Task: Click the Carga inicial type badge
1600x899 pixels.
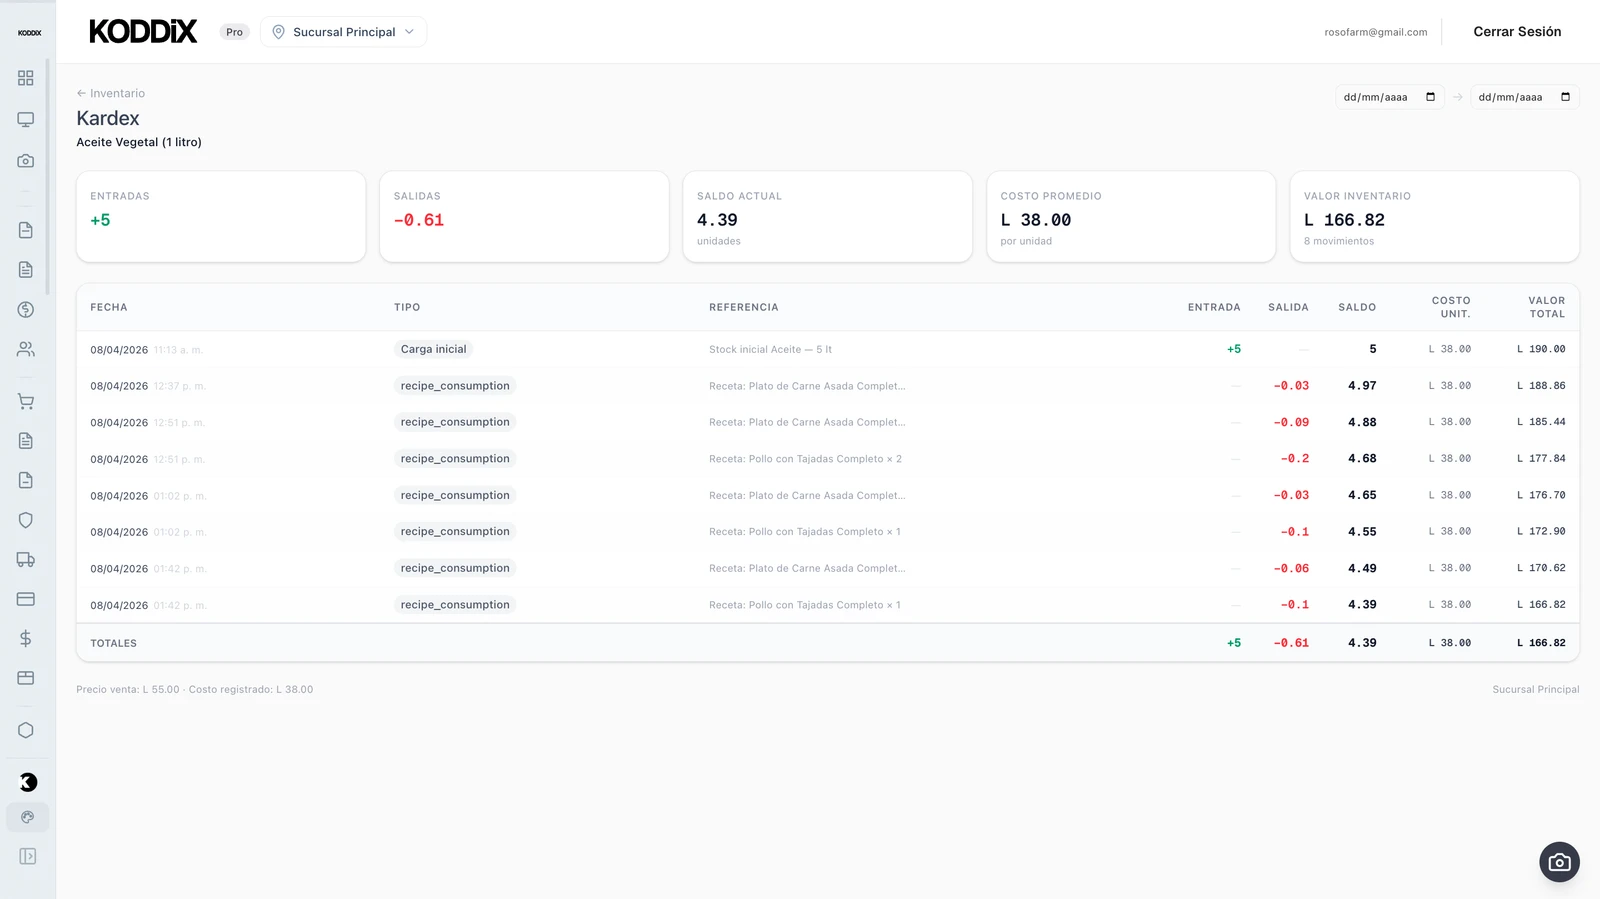Action: coord(433,349)
